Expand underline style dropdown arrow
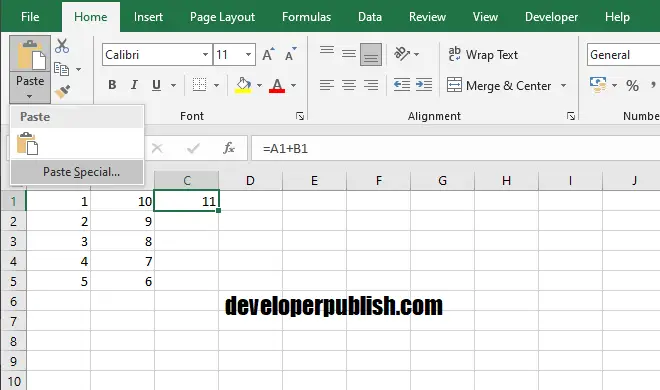 click(x=173, y=85)
